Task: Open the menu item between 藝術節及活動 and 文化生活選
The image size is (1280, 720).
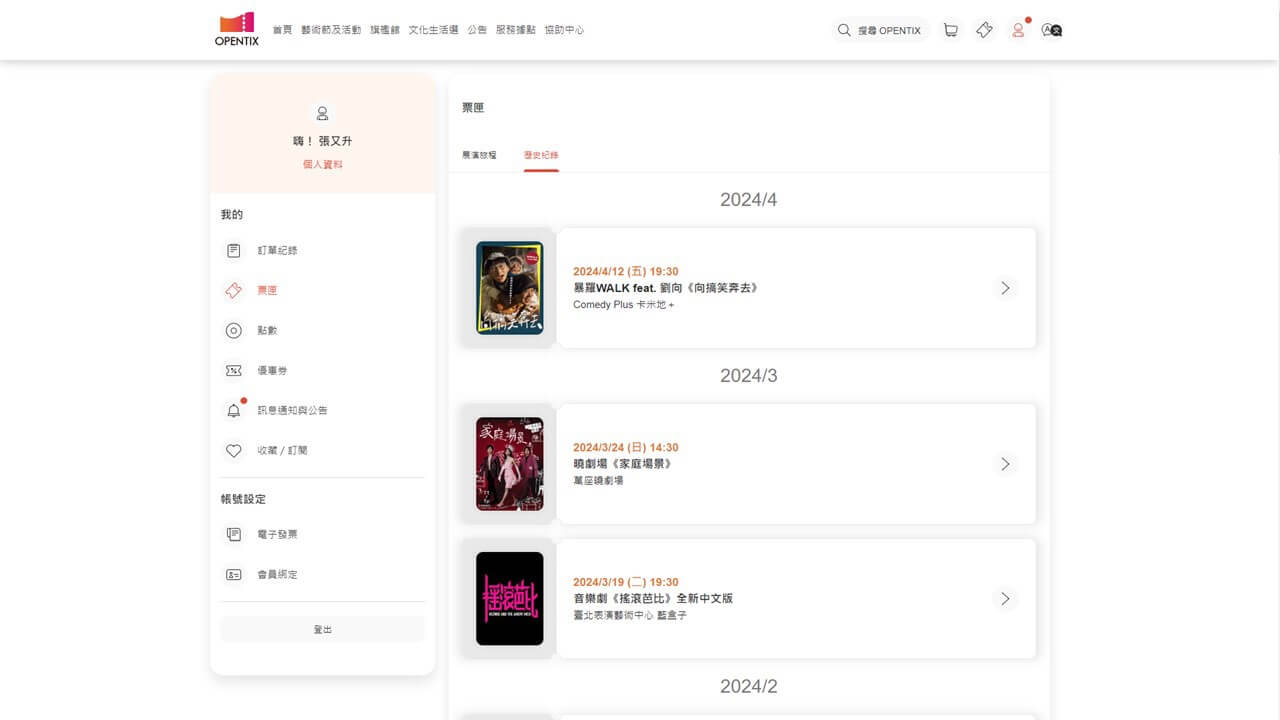Action: [x=385, y=30]
